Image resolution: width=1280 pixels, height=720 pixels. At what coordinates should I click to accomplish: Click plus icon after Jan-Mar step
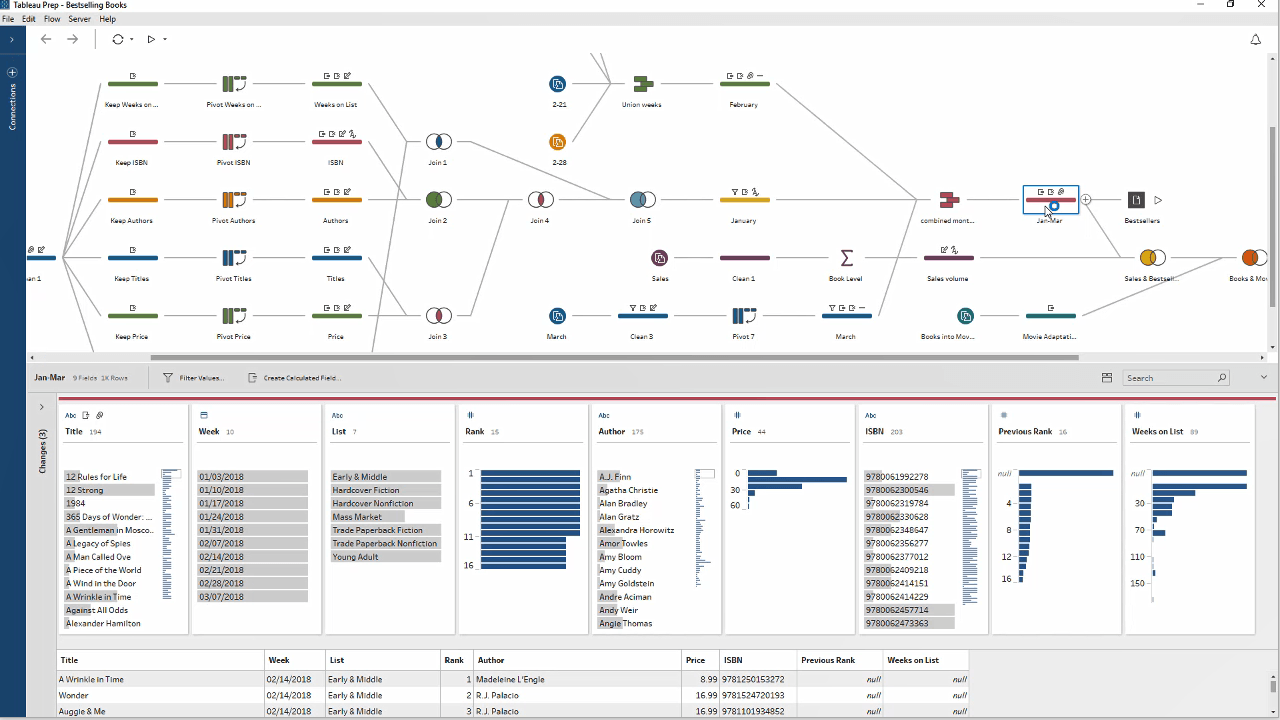click(1086, 200)
